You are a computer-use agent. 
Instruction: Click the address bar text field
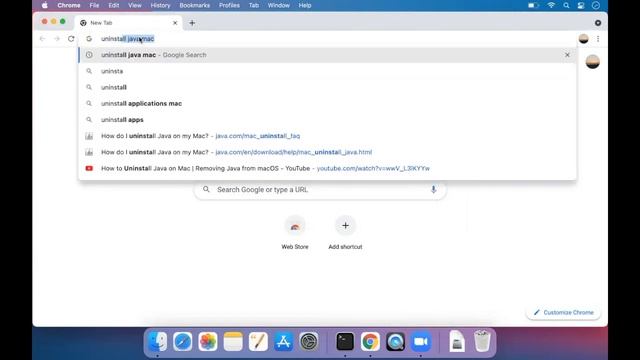pyautogui.click(x=327, y=39)
